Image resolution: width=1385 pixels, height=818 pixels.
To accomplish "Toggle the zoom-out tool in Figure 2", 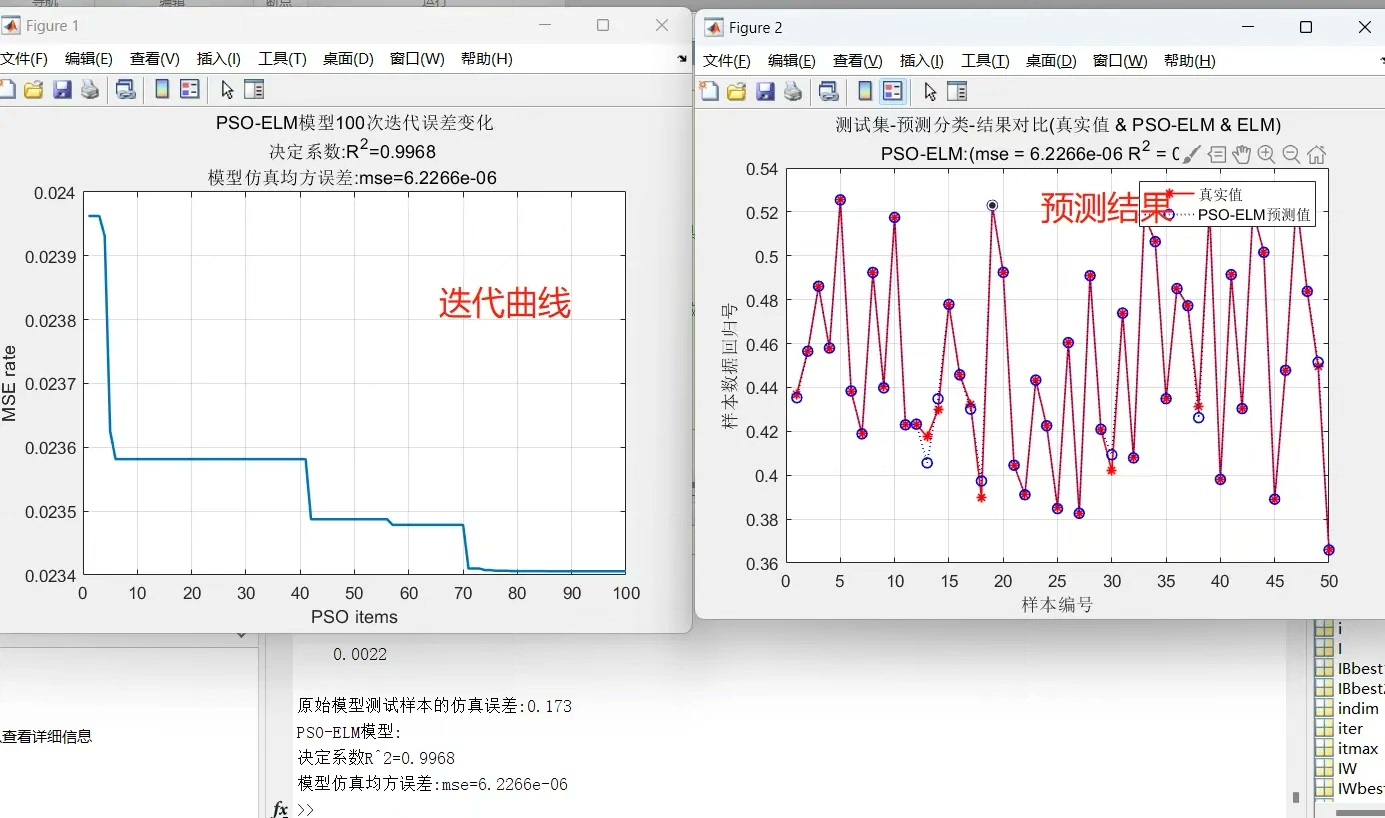I will pos(1290,154).
